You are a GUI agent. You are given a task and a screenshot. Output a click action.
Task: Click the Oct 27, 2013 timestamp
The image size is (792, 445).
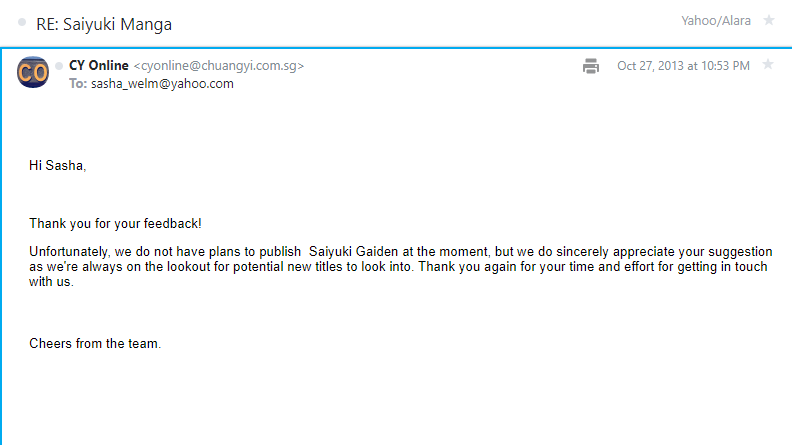(x=683, y=66)
